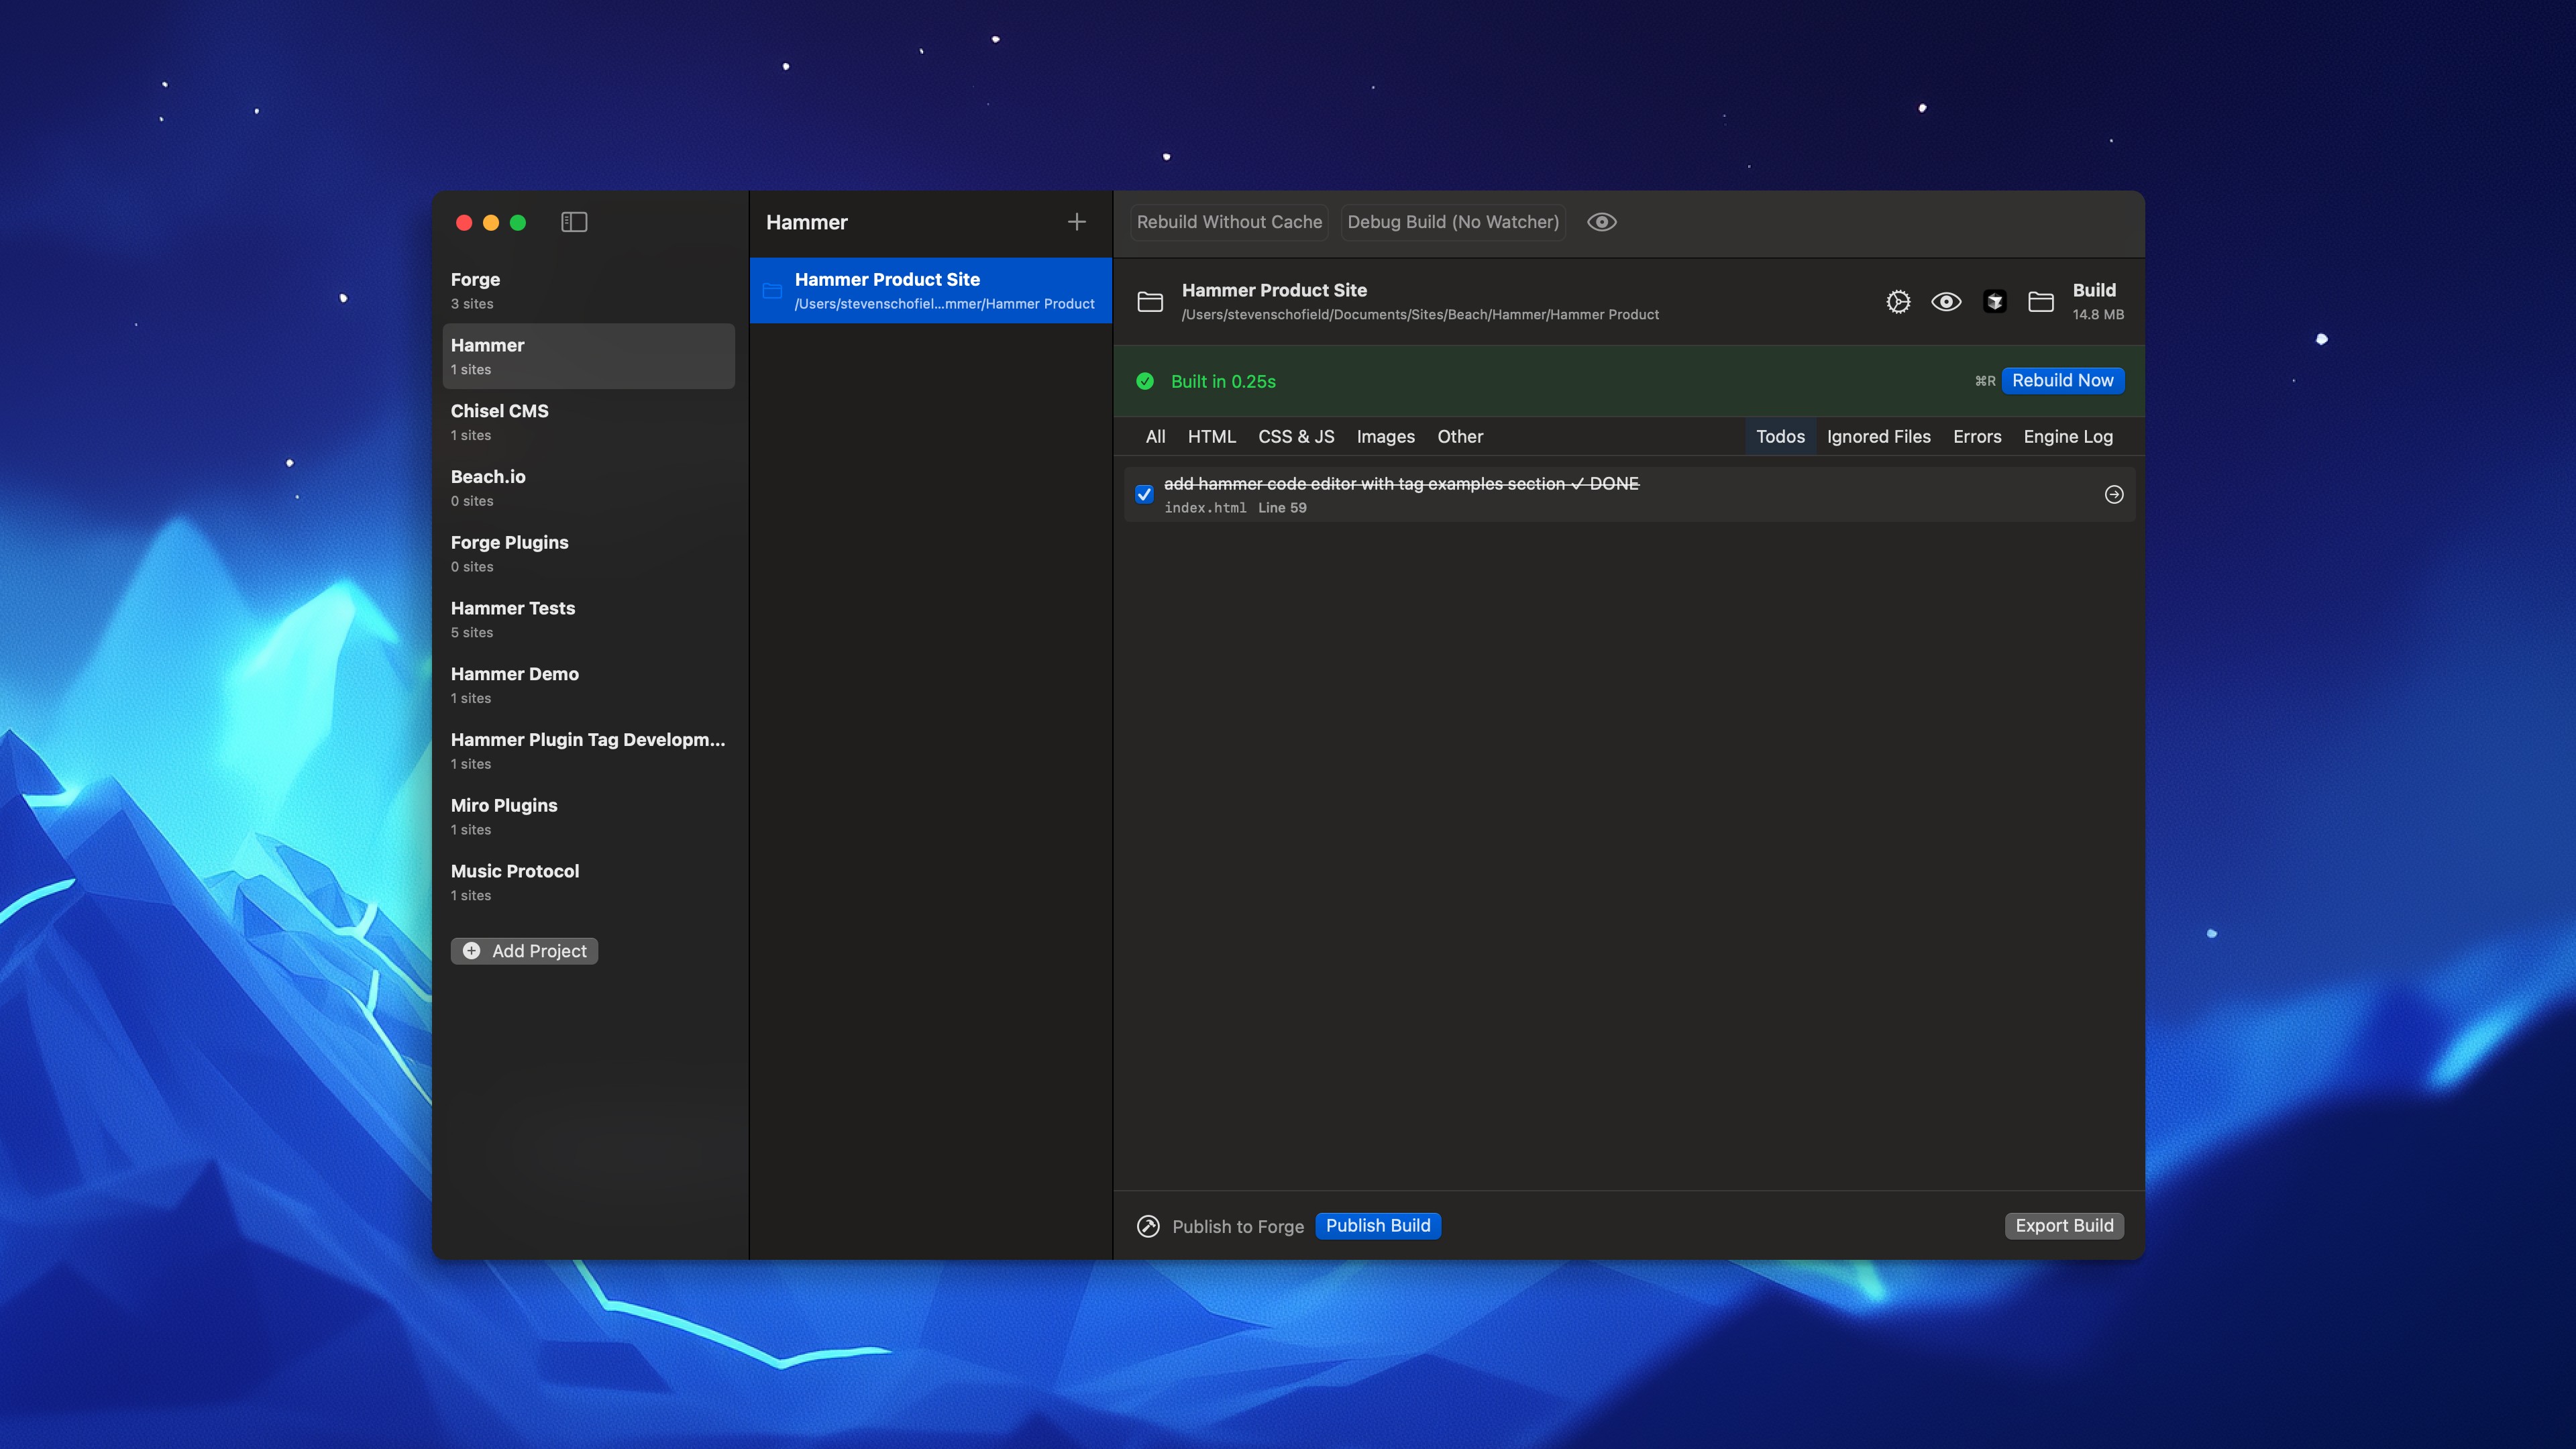Switch to the Images tab
The width and height of the screenshot is (2576, 1449).
[x=1385, y=437]
